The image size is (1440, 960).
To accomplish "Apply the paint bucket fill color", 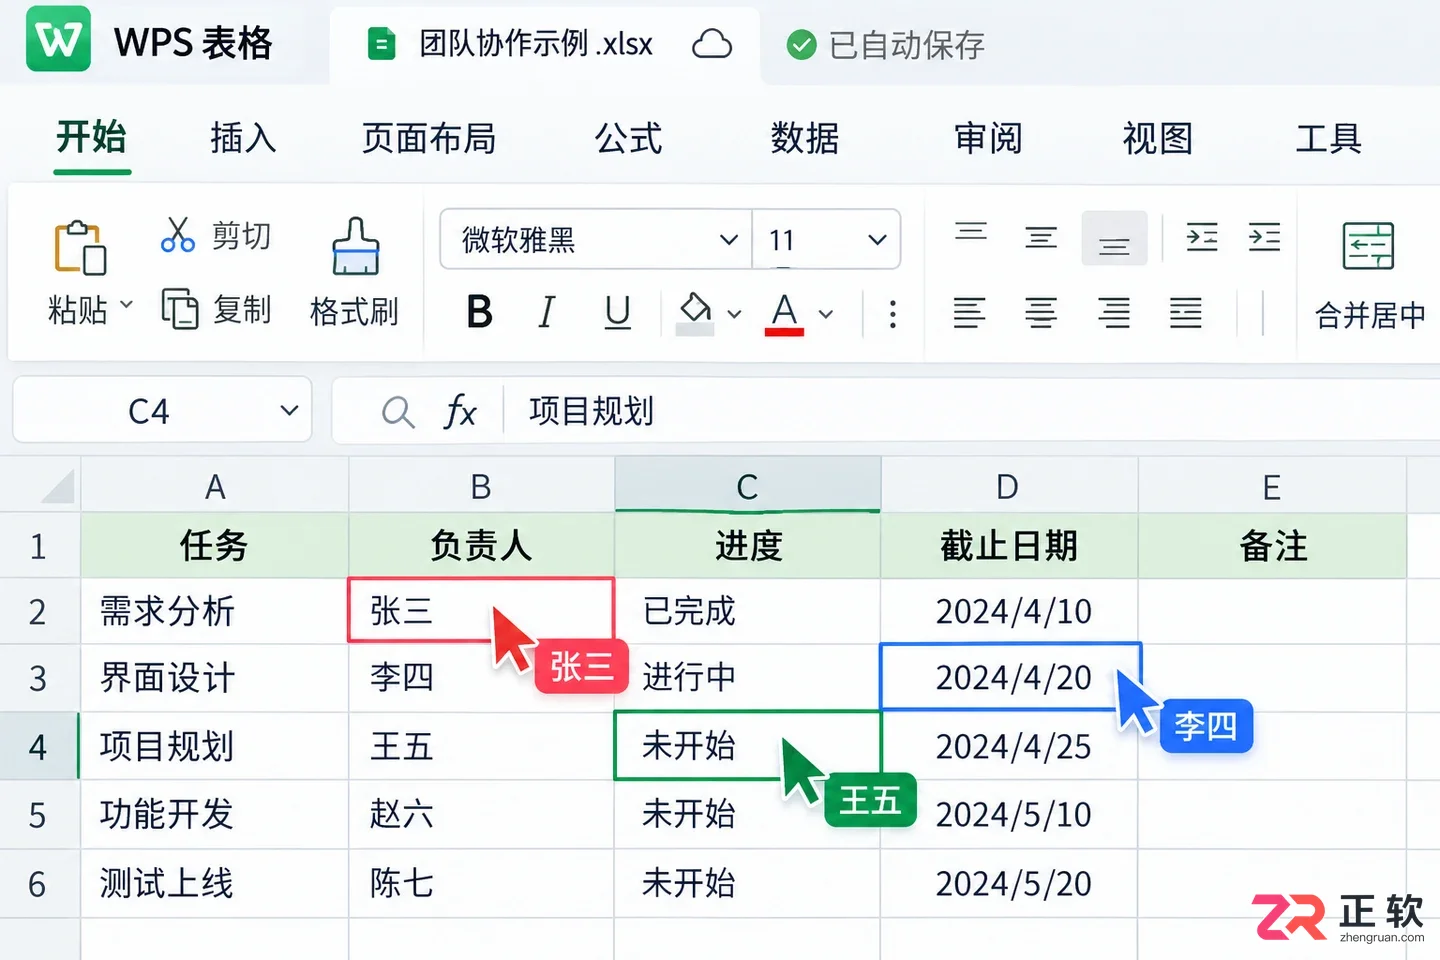I will [x=695, y=312].
